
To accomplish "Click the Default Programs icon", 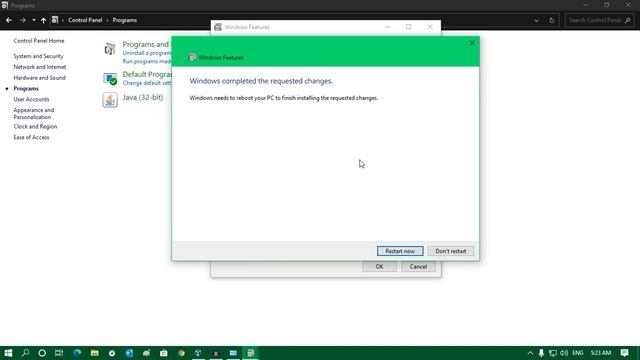I will 110,79.
